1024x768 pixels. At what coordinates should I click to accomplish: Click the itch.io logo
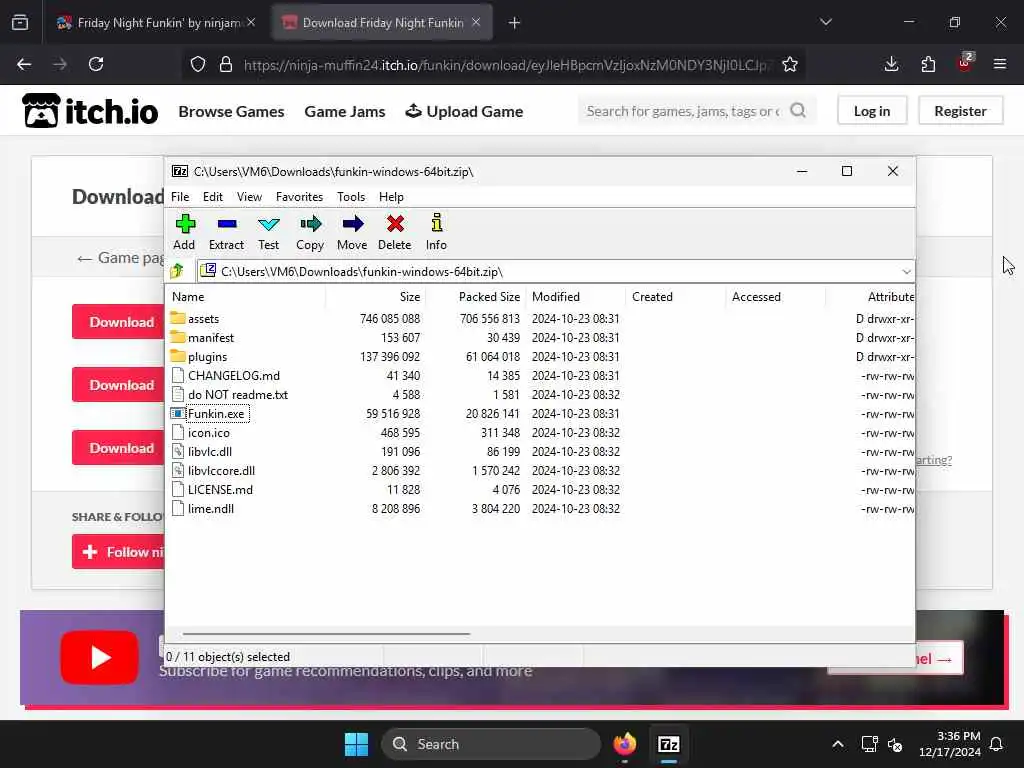point(90,111)
